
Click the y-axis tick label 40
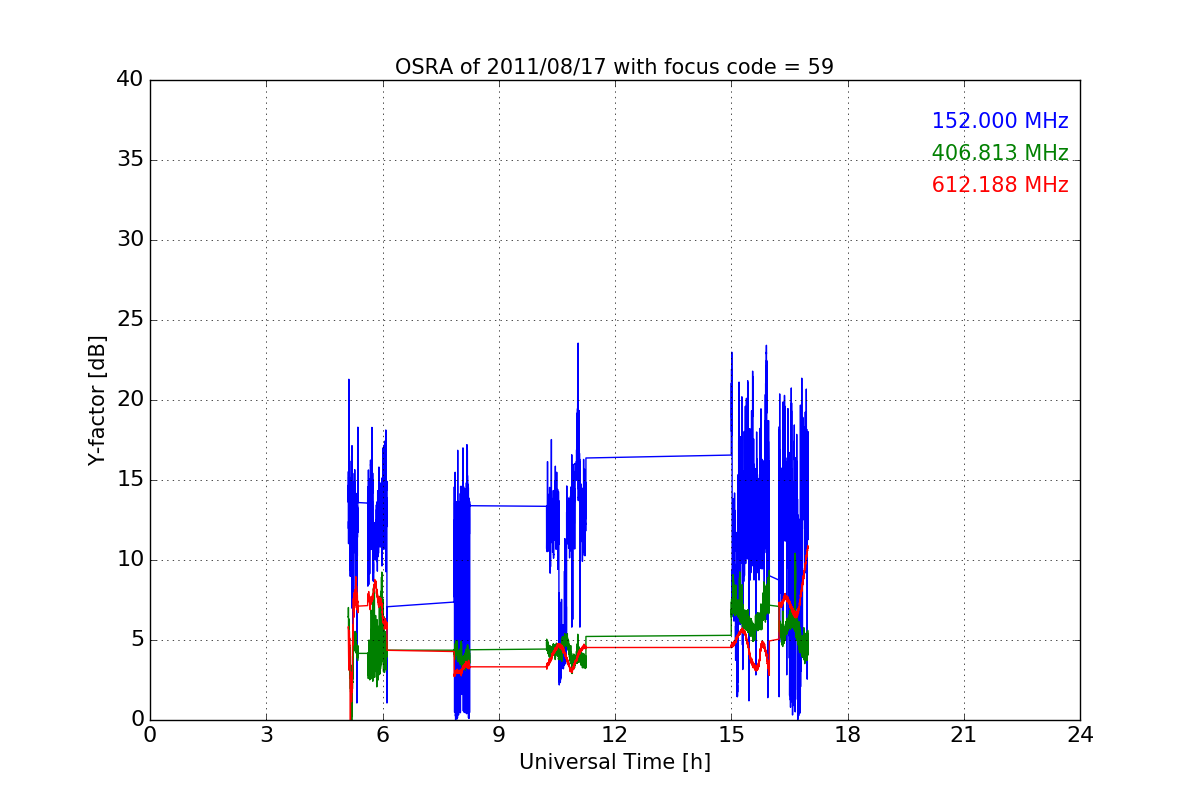click(x=130, y=80)
